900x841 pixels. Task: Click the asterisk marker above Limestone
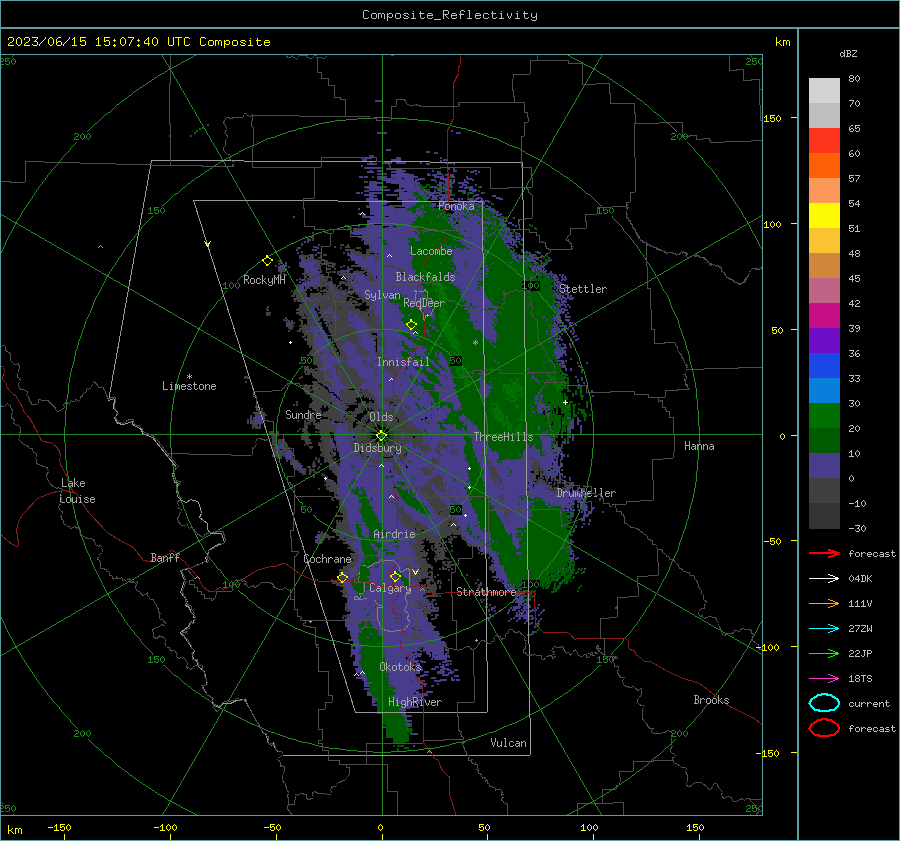click(189, 377)
